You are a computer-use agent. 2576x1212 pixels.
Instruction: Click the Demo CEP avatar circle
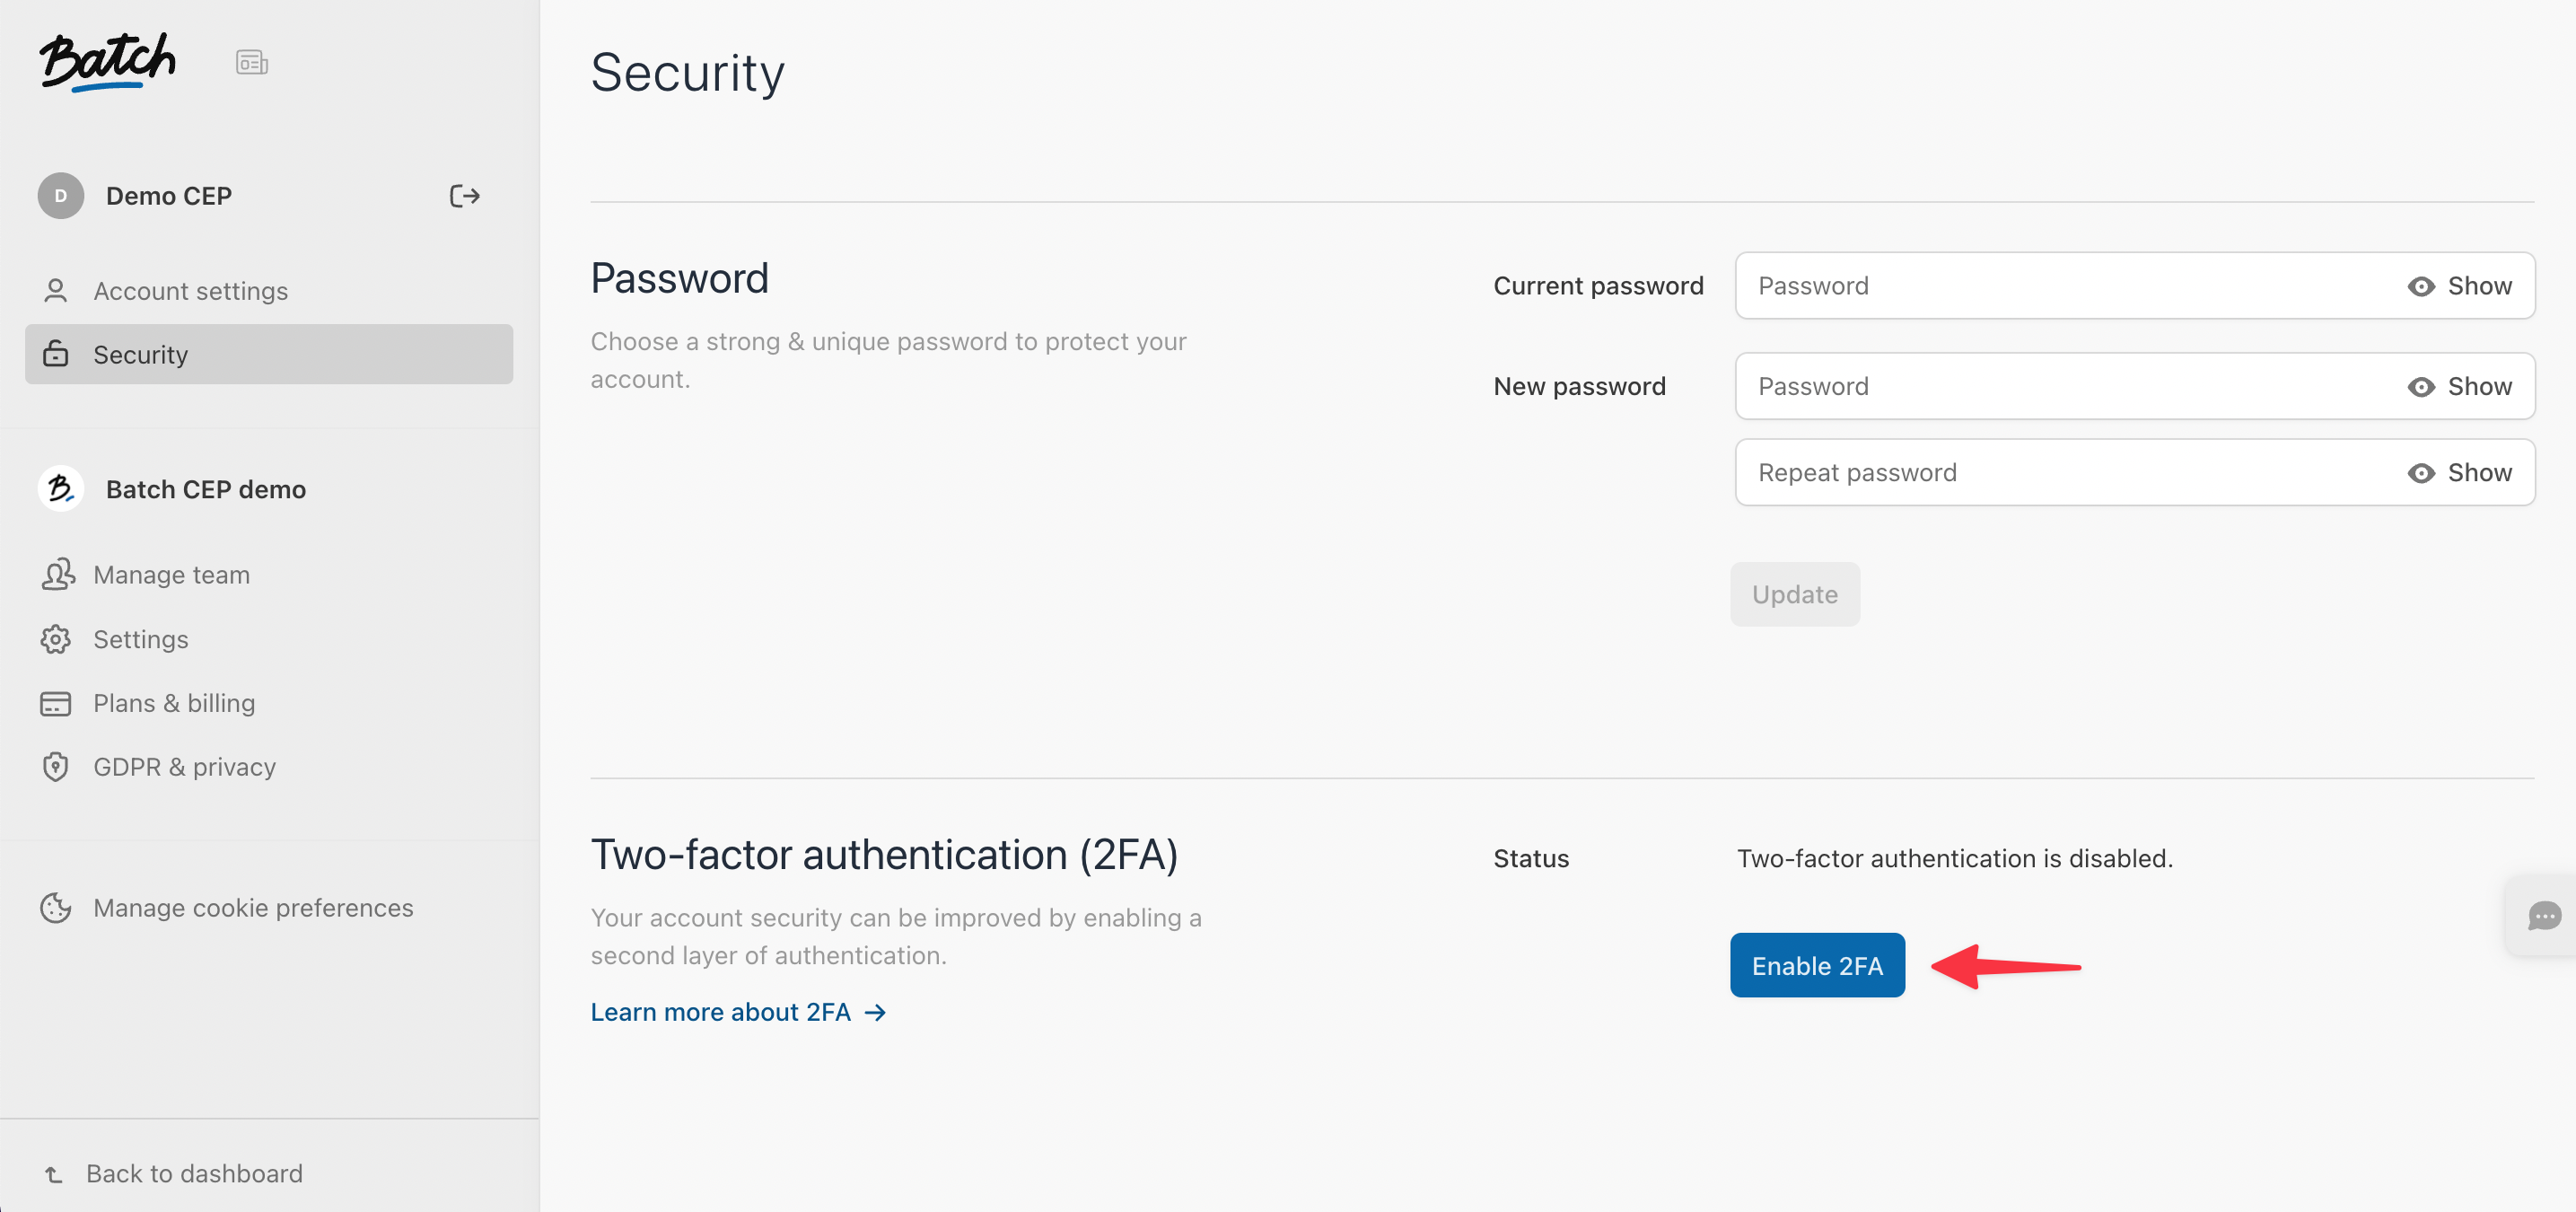pos(61,196)
